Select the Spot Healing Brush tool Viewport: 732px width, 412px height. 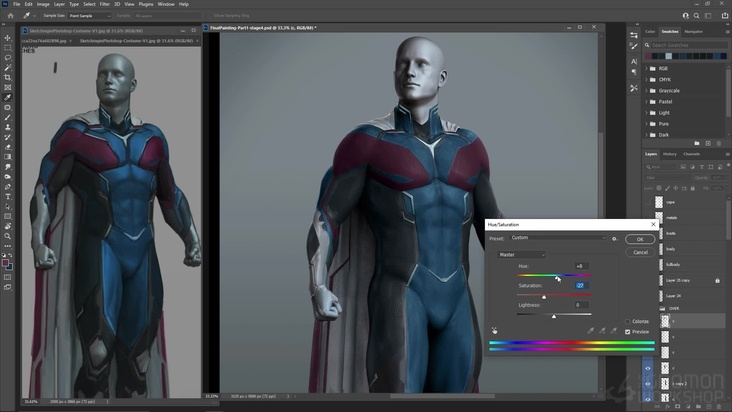point(7,107)
